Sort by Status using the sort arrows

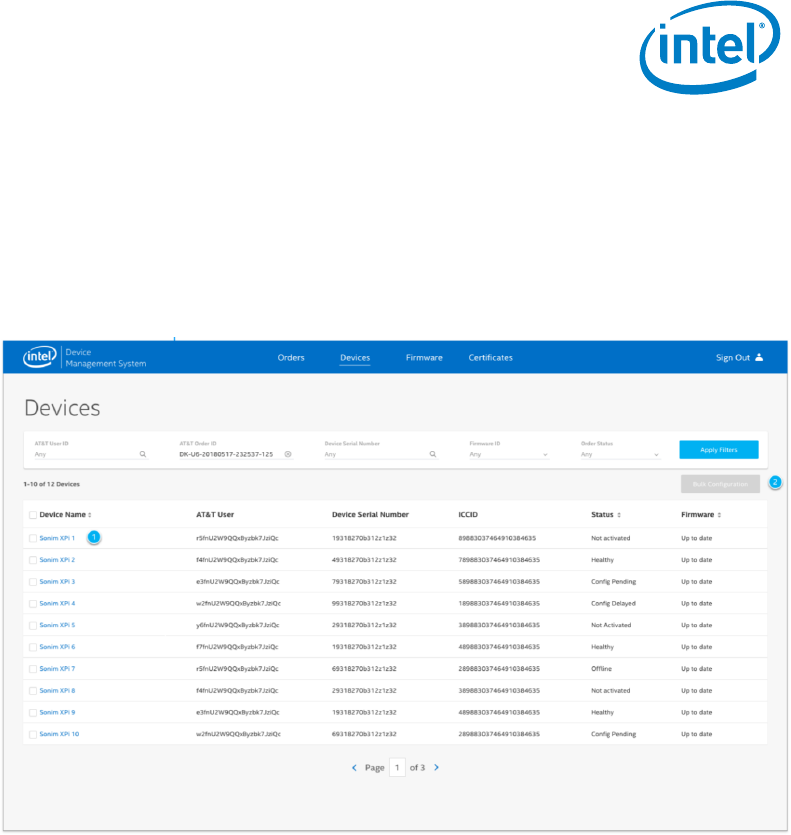(619, 515)
